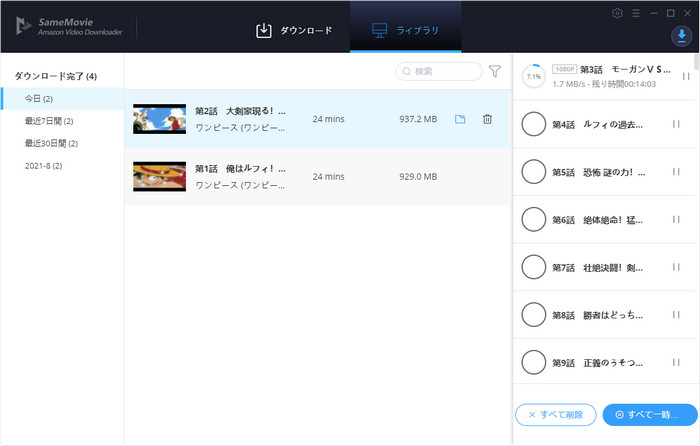
Task: Open the hamburger menu icon
Action: (636, 13)
